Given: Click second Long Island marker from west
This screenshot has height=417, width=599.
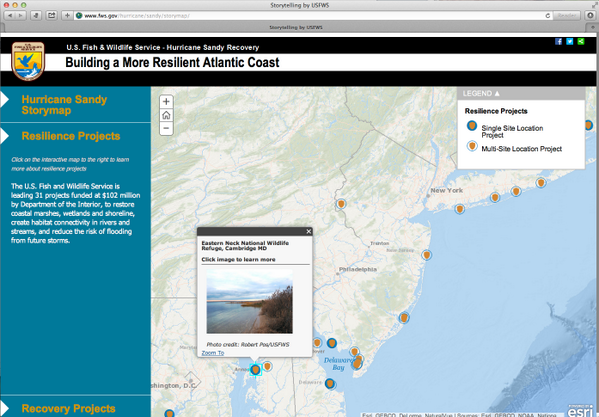Looking at the screenshot, I should [x=495, y=197].
